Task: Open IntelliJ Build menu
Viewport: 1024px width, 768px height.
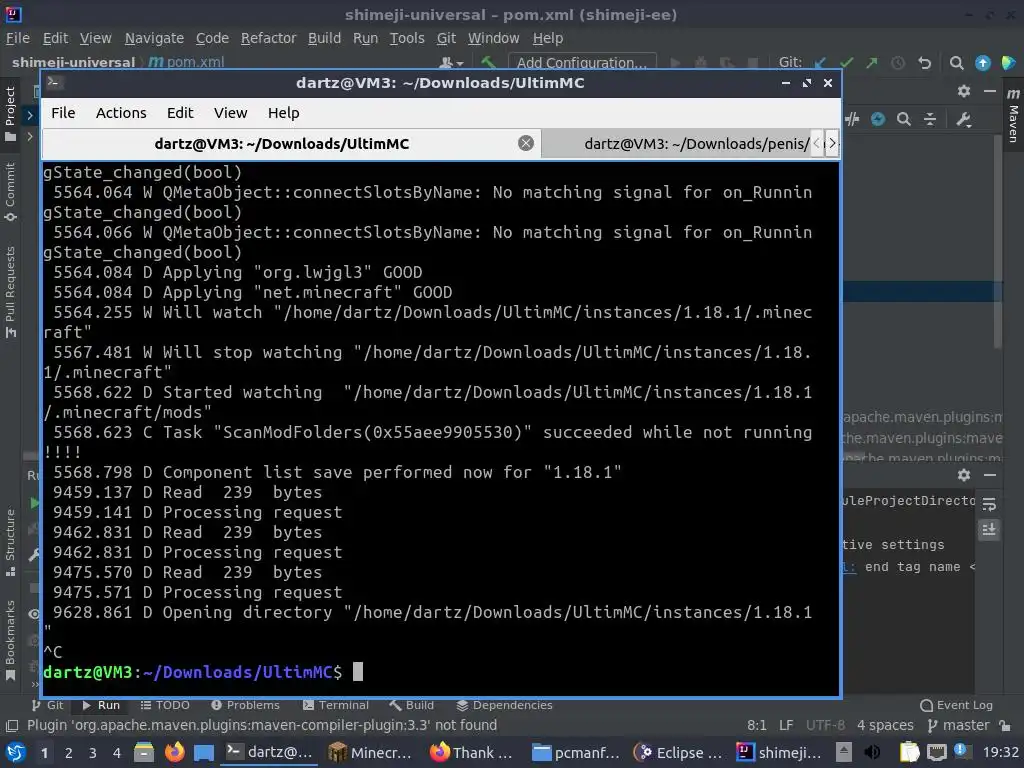Action: [x=325, y=39]
